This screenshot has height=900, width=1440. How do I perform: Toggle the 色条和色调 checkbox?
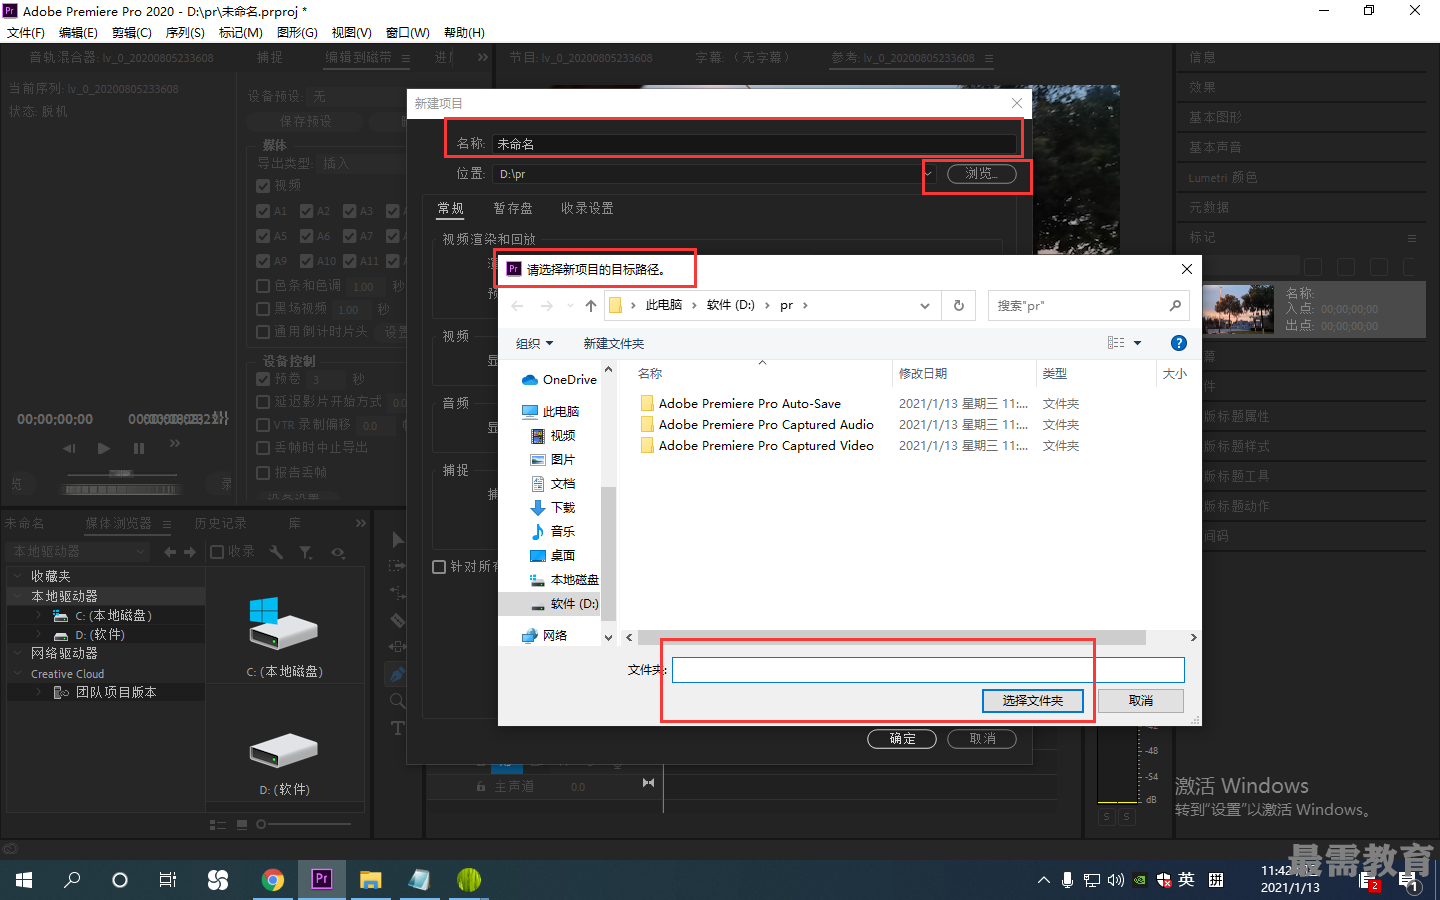pos(263,286)
